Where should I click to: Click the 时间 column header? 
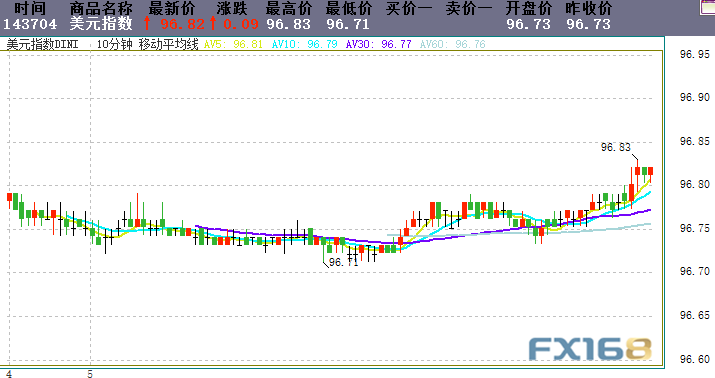[30, 8]
